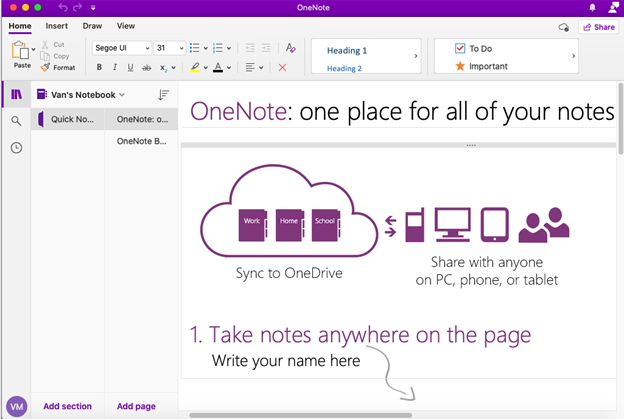Click the red X delete icon
The width and height of the screenshot is (624, 419).
tap(282, 68)
